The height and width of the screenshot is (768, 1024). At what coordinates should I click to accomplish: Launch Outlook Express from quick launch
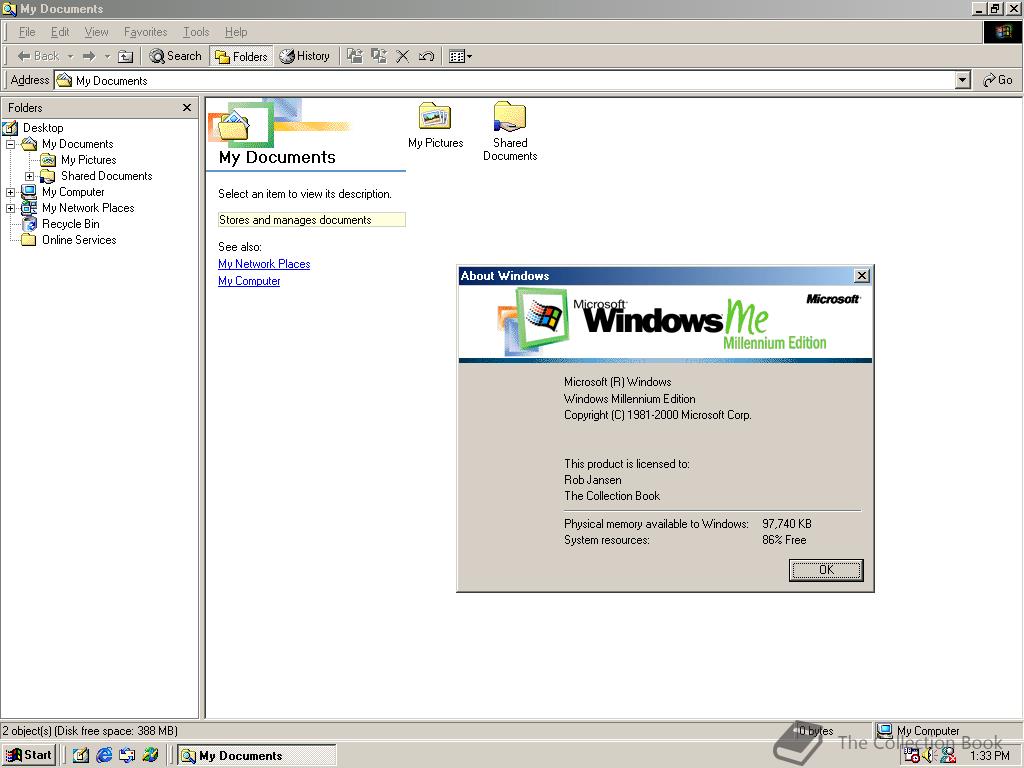tap(127, 755)
